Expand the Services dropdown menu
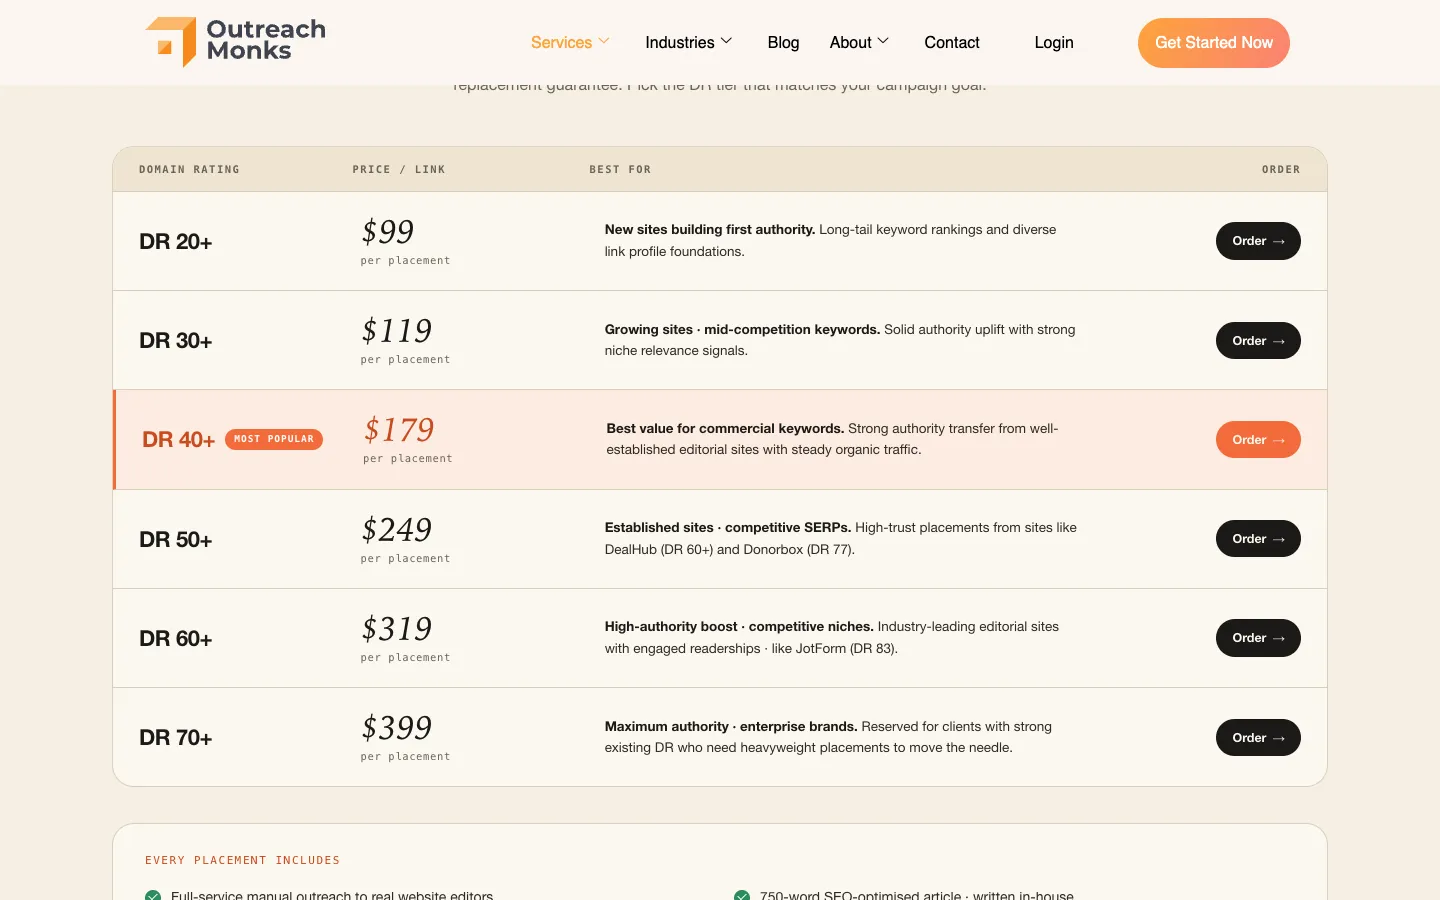The width and height of the screenshot is (1440, 900). pos(570,42)
